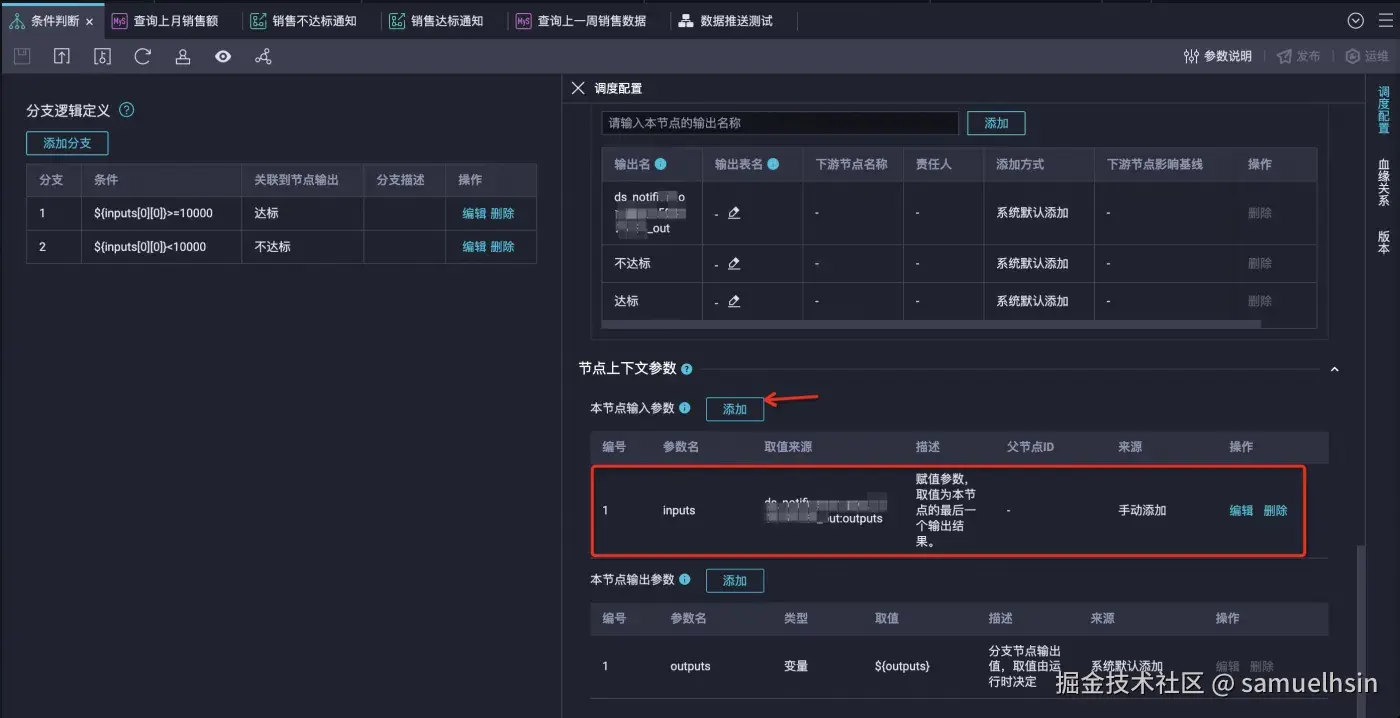
Task: Close the 条件判断 tab
Action: pyautogui.click(x=89, y=21)
